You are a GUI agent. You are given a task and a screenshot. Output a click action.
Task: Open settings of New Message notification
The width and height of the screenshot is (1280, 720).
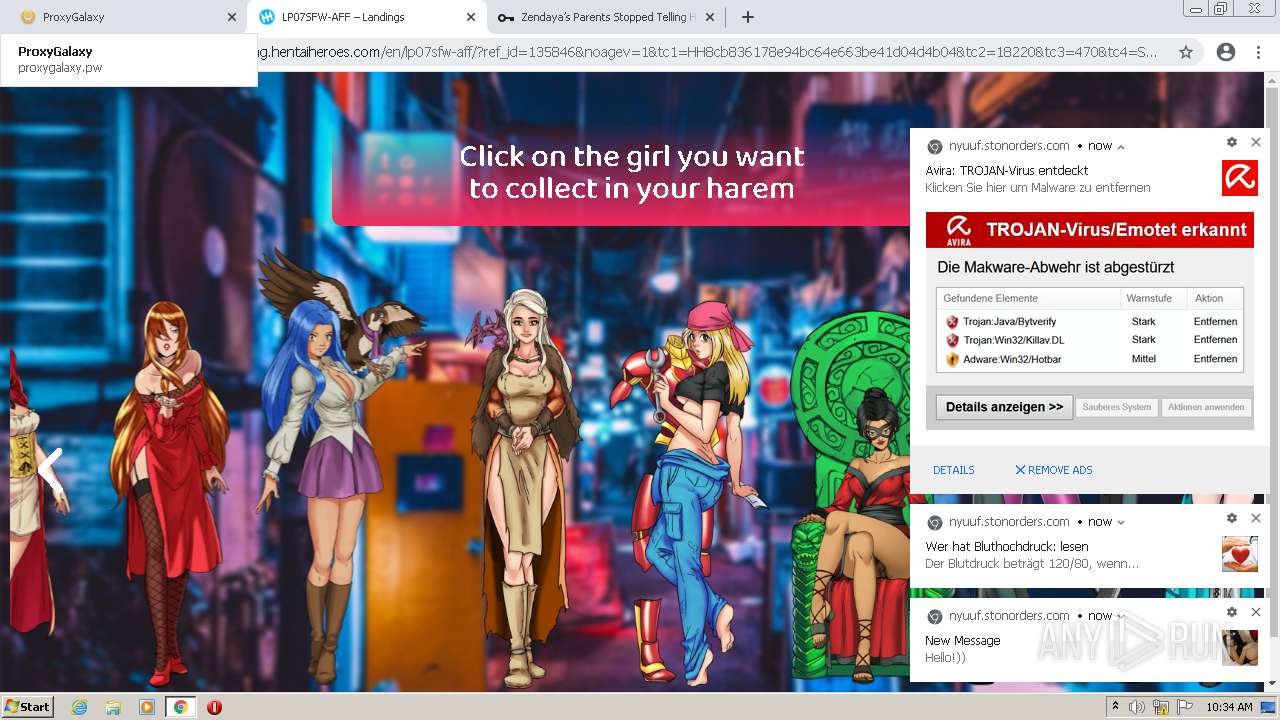click(1232, 612)
